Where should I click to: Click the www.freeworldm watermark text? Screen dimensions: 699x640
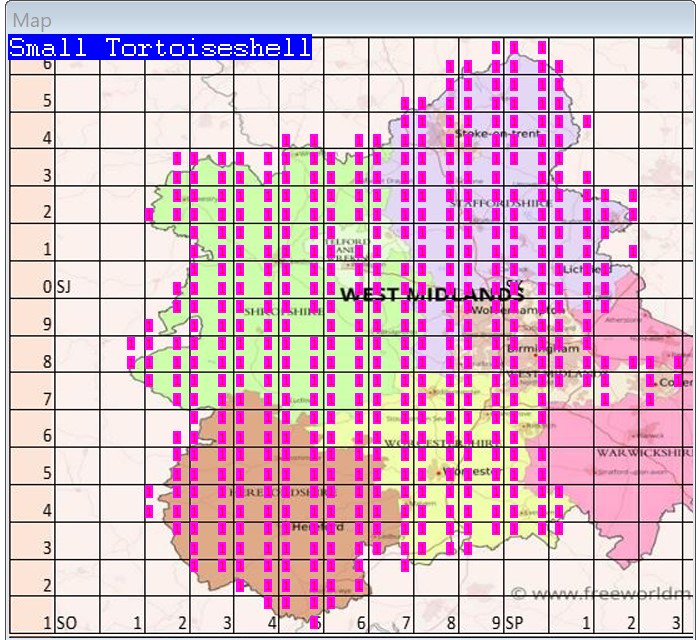click(x=600, y=595)
